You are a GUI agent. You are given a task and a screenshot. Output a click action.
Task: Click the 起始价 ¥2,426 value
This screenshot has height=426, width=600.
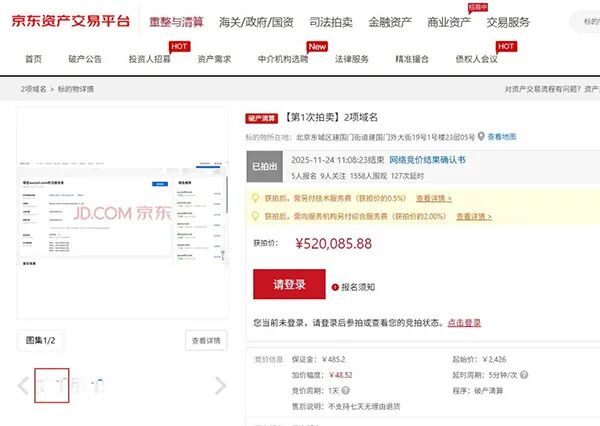(x=494, y=359)
